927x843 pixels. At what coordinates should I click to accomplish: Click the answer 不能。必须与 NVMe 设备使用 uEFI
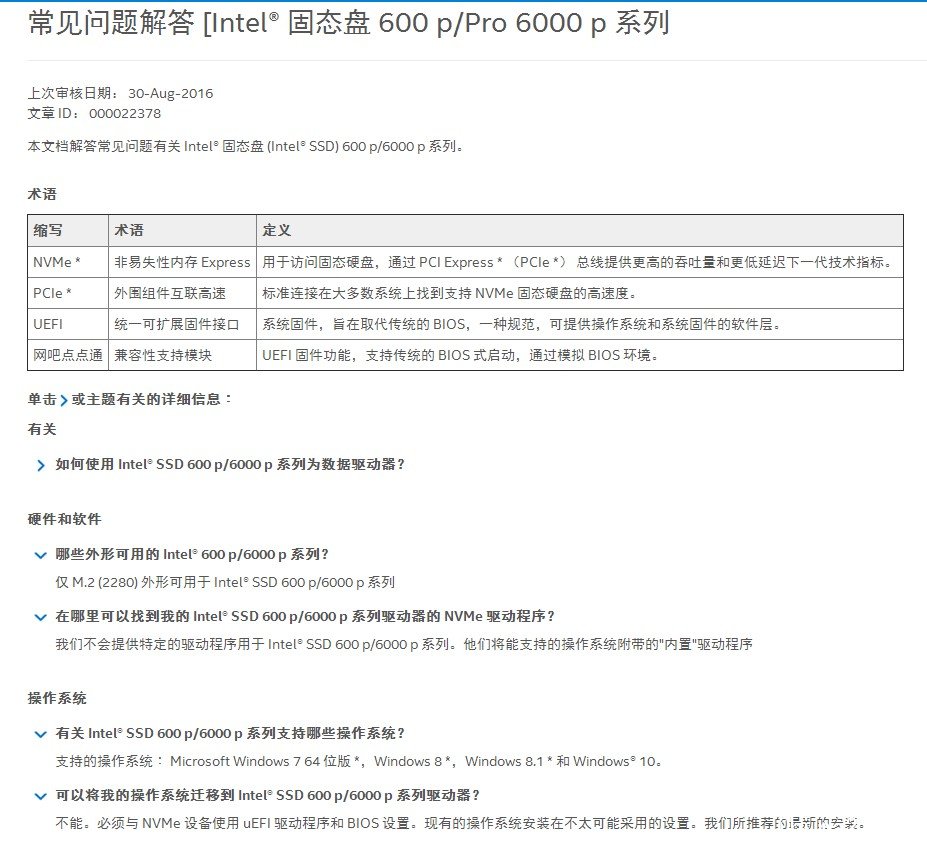point(461,823)
